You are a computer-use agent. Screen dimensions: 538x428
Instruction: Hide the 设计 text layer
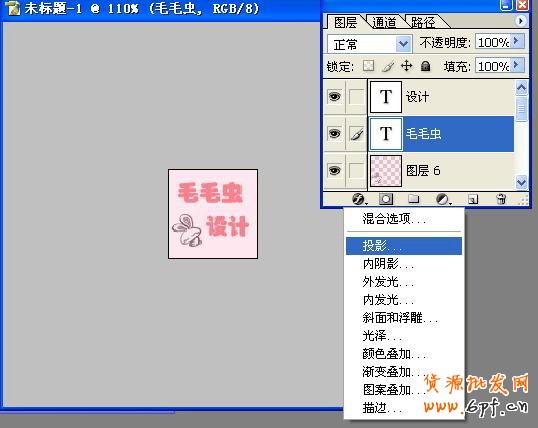click(x=334, y=96)
